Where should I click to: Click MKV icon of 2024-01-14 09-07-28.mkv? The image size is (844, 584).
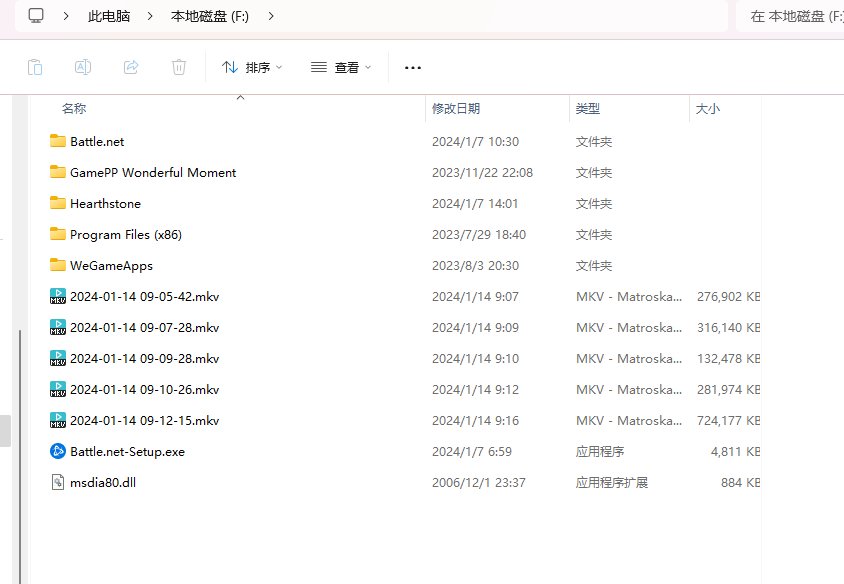(58, 327)
